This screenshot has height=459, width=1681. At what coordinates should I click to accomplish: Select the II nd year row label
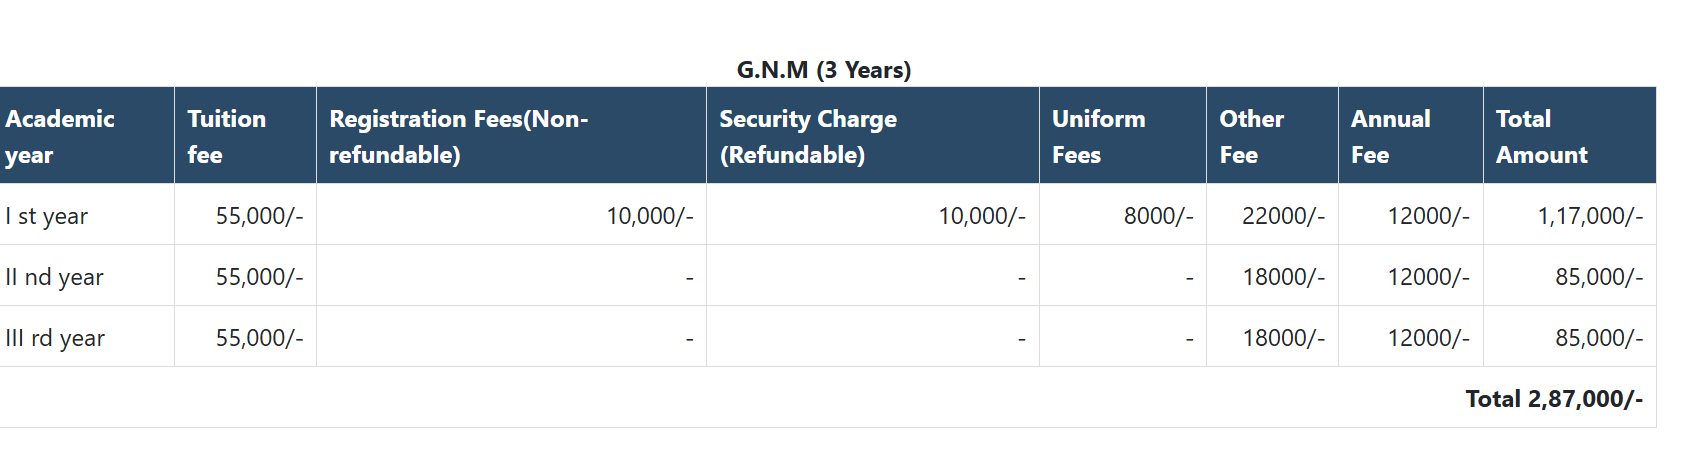[x=54, y=277]
